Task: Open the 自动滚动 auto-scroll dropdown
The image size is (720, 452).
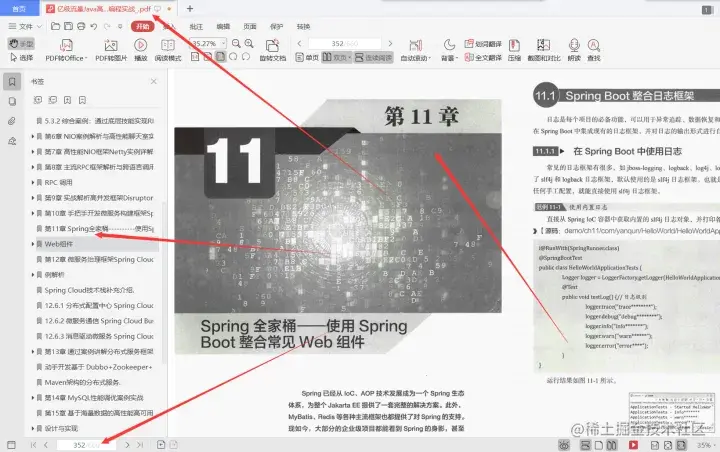Action: coord(416,51)
